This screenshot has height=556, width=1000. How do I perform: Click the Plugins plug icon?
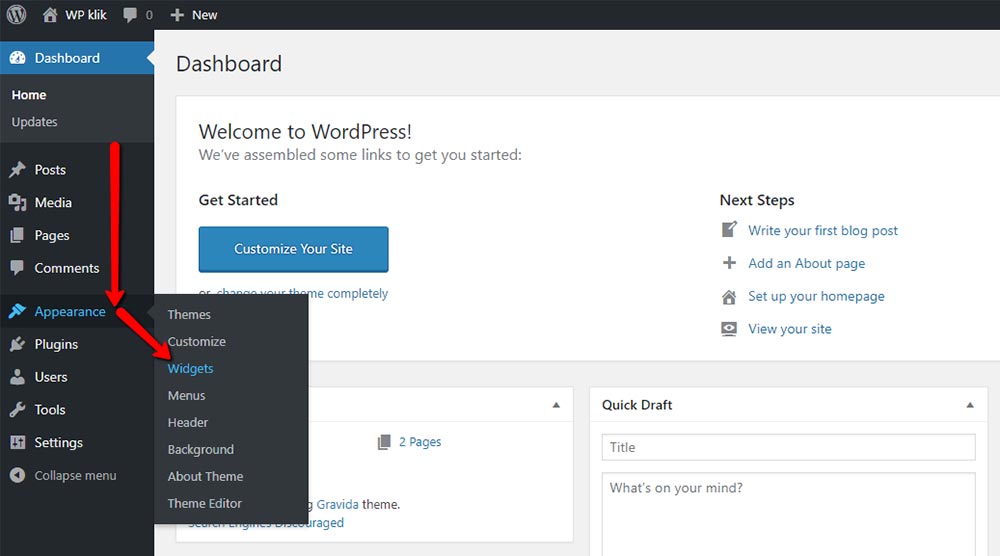(17, 344)
